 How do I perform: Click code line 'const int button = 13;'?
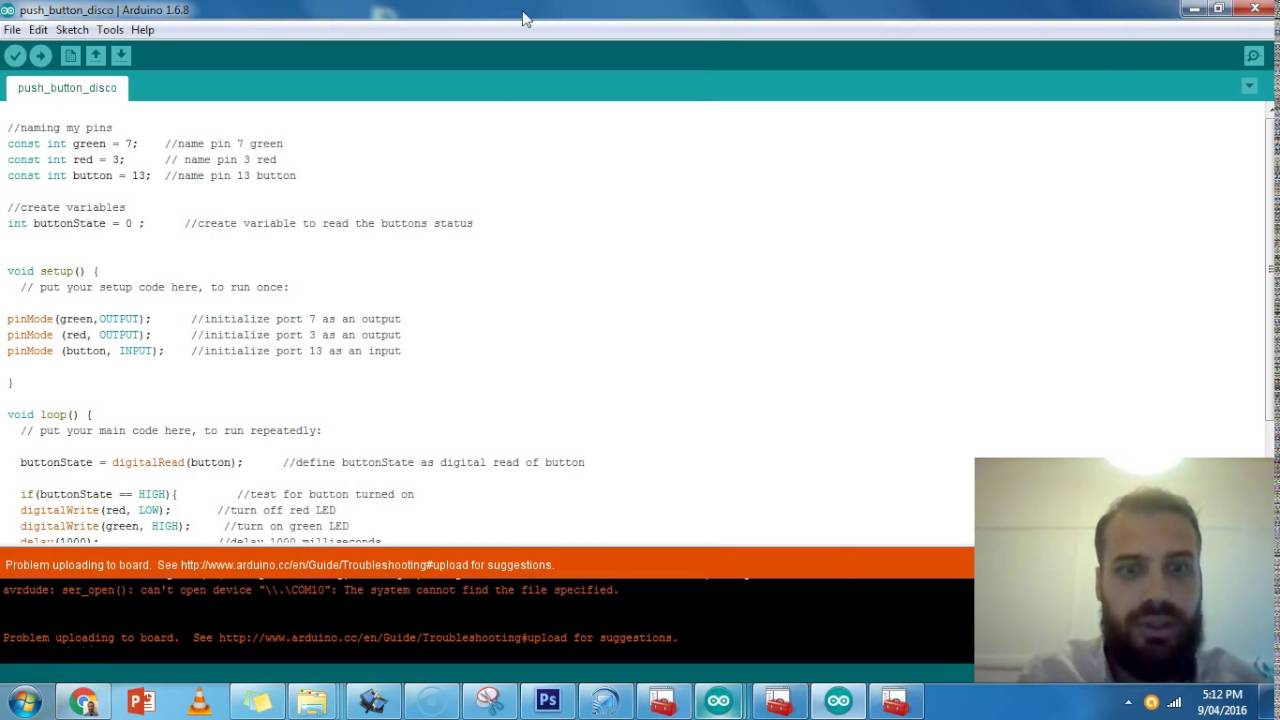79,176
